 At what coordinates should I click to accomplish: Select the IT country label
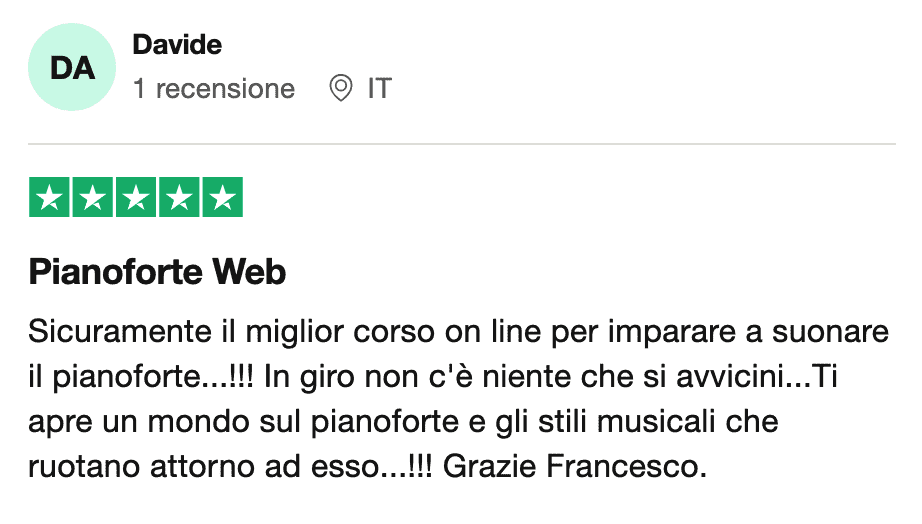pos(380,89)
